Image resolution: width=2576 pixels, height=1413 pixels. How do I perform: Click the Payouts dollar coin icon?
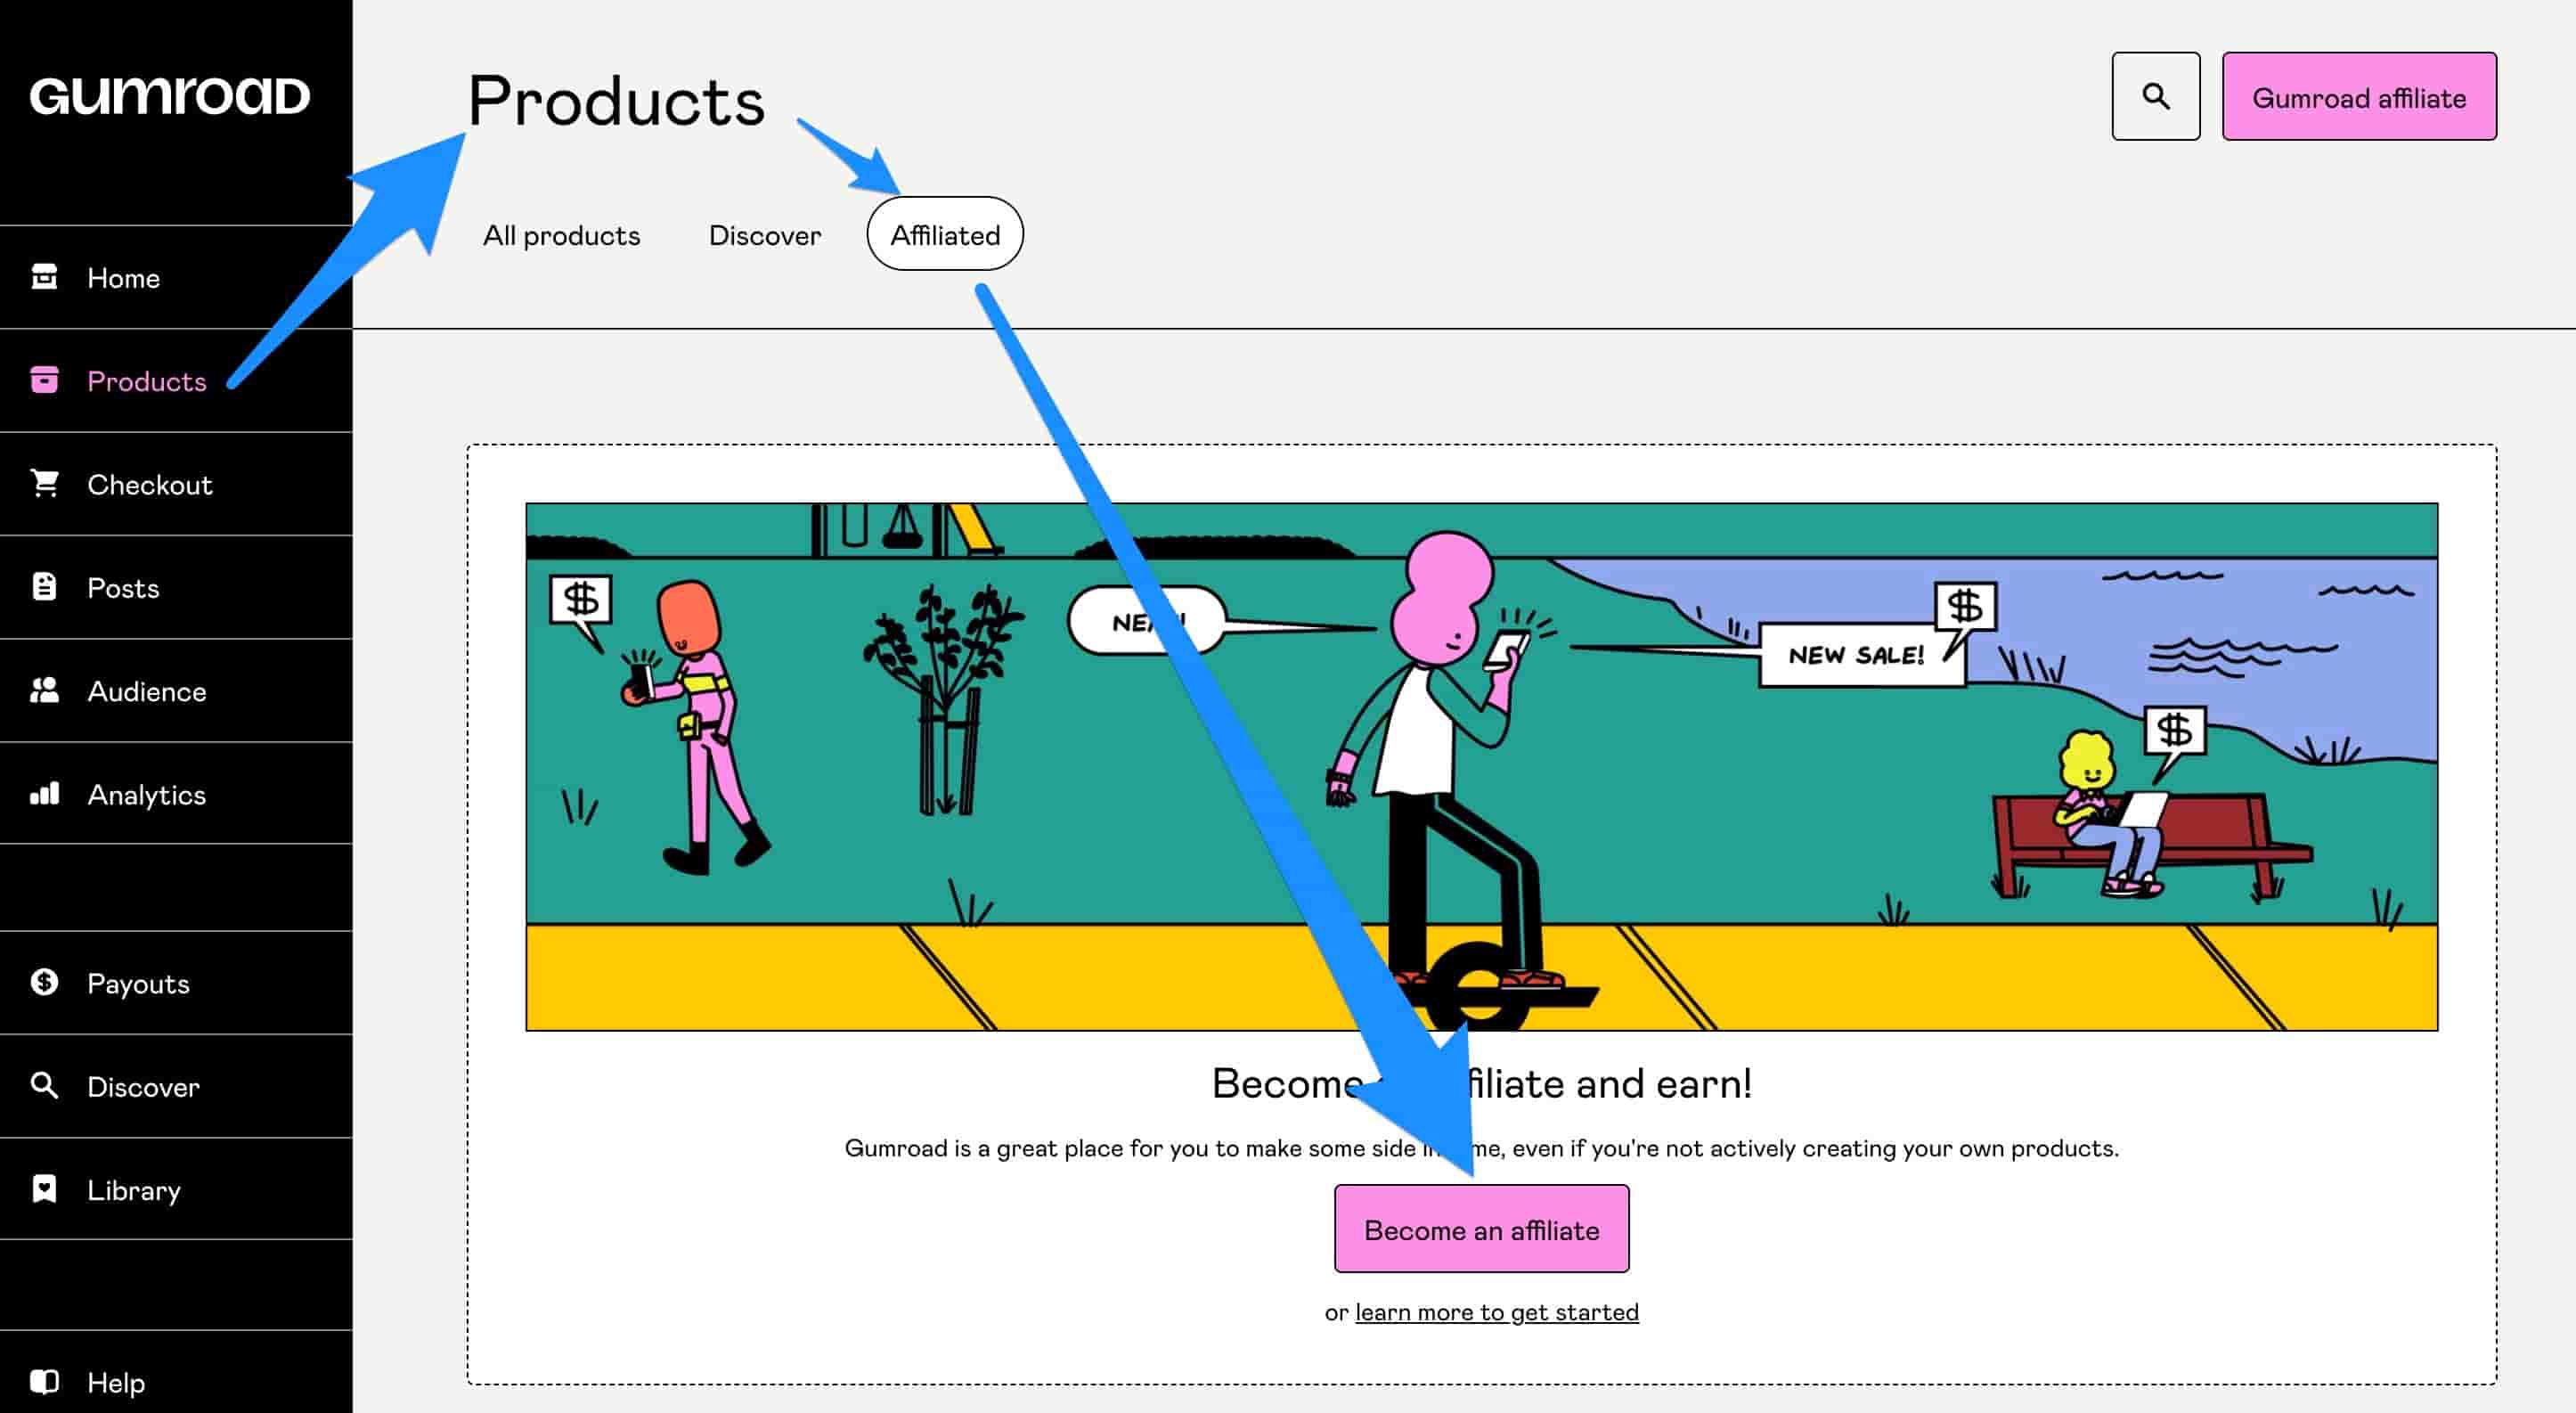[44, 982]
